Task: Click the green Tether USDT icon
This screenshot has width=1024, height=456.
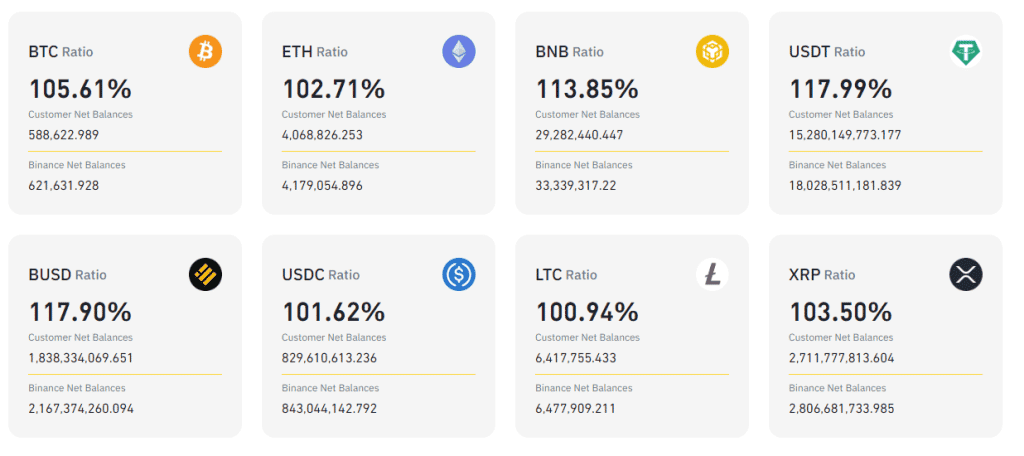Action: (x=965, y=52)
